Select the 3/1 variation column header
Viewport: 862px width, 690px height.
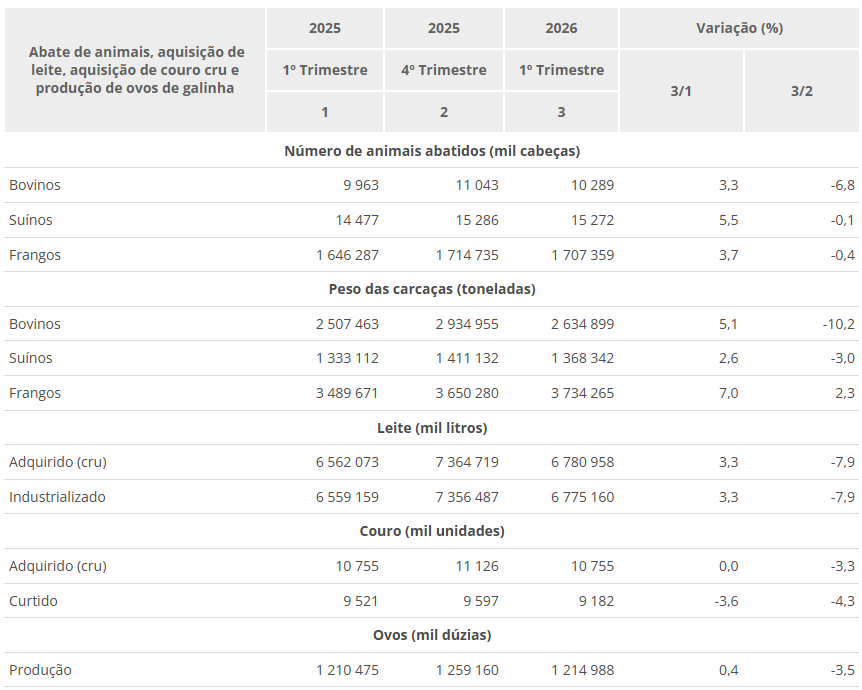(681, 91)
